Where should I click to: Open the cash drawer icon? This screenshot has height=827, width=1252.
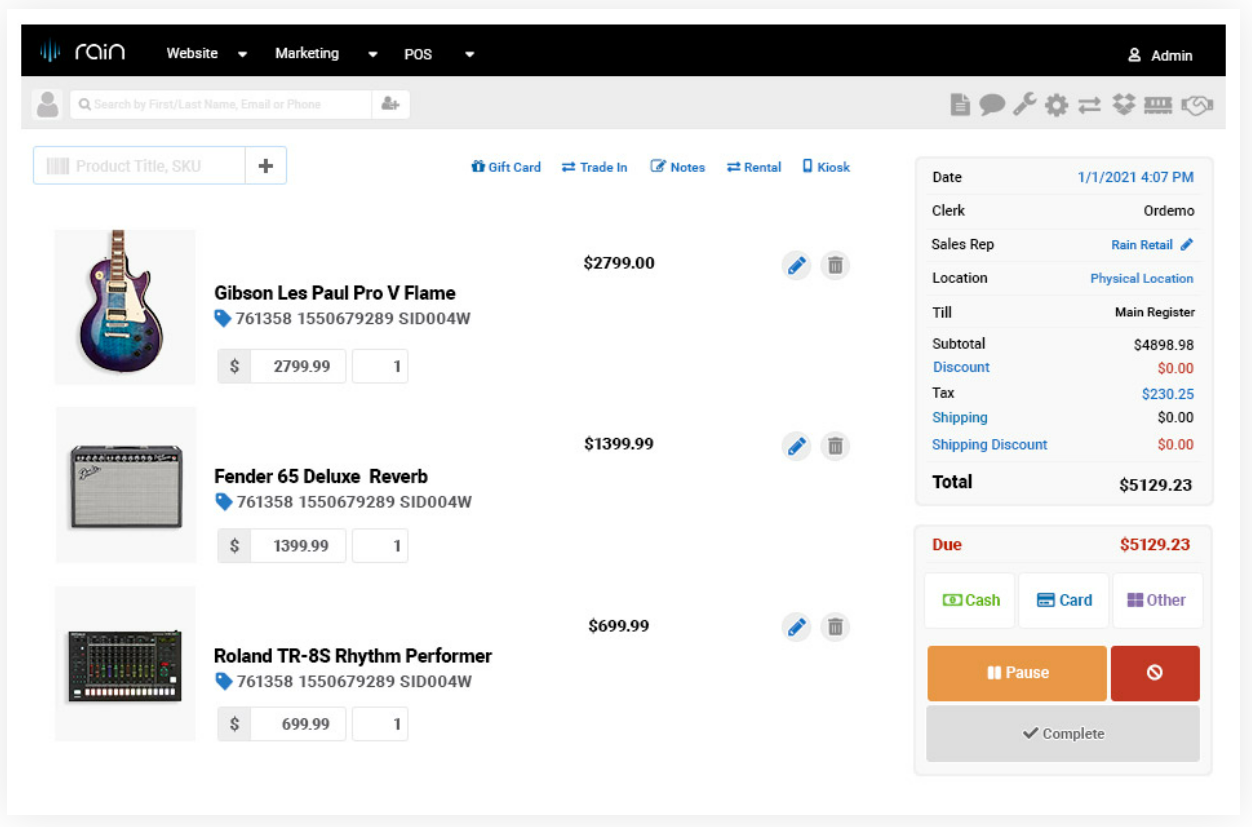[1158, 104]
